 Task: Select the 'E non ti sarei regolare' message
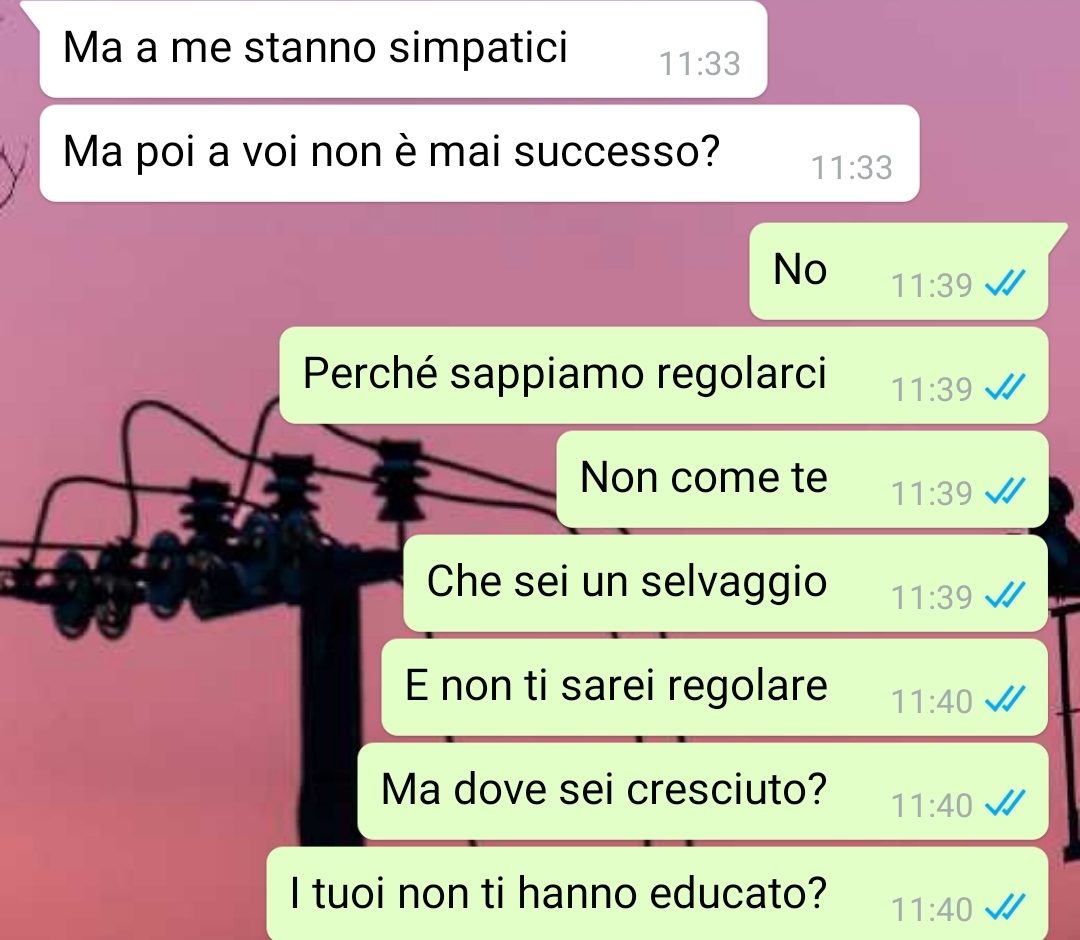click(715, 687)
